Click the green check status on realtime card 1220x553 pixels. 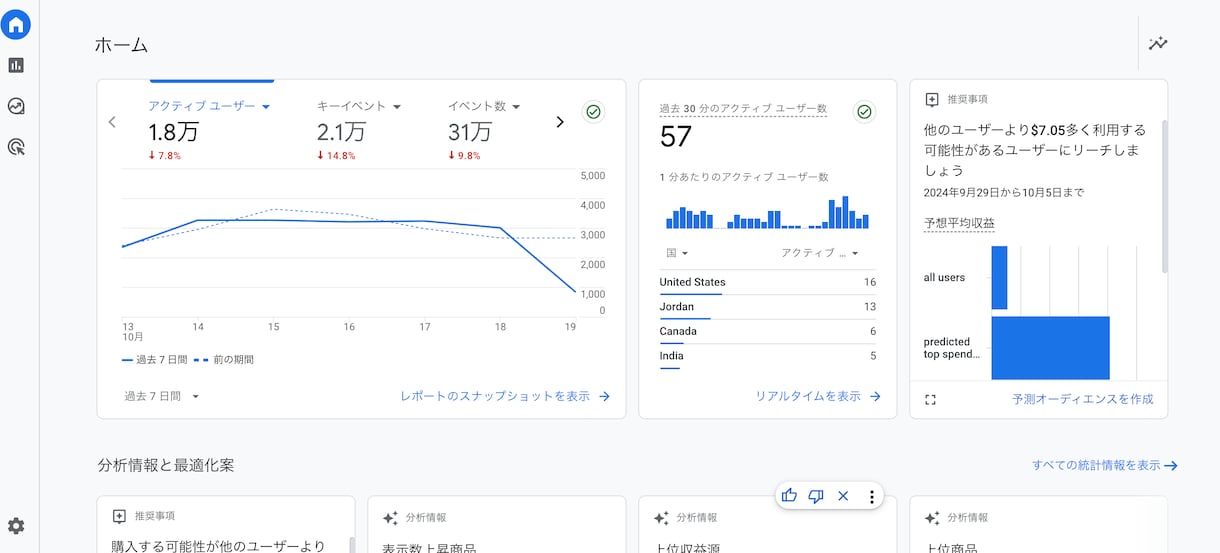864,112
